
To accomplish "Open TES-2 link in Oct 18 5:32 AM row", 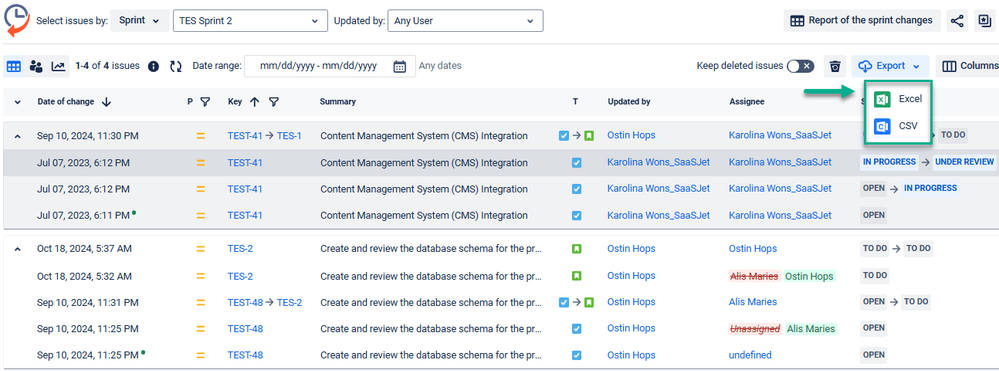I will [x=240, y=276].
